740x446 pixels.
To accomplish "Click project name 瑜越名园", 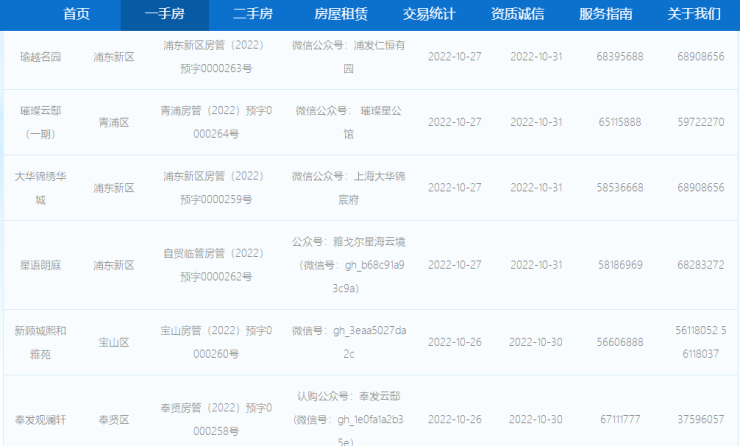I will (x=41, y=57).
